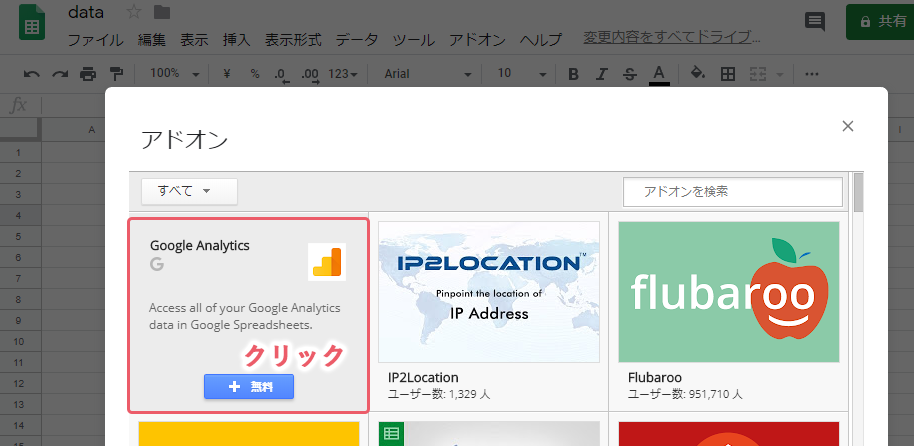Open the ファイル menu

pos(96,40)
